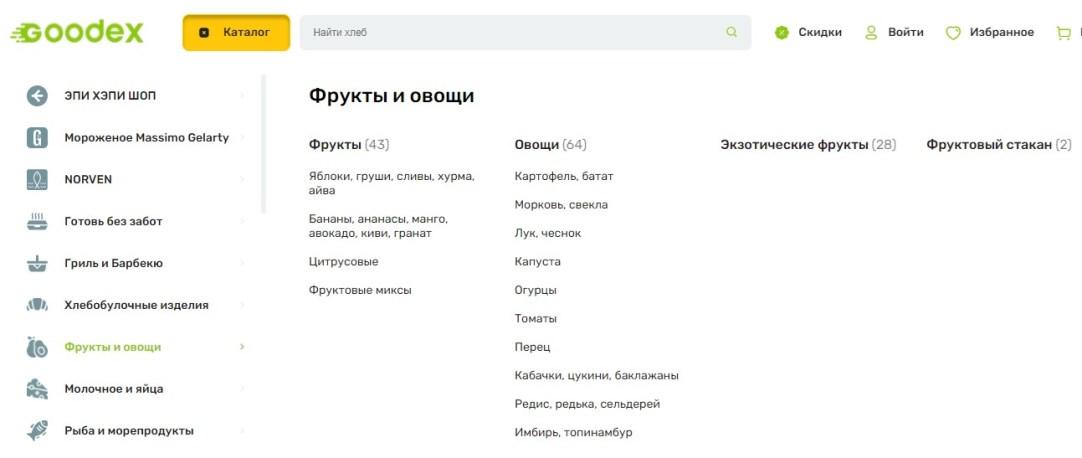Open Гриль и Барбекю category

point(113,263)
